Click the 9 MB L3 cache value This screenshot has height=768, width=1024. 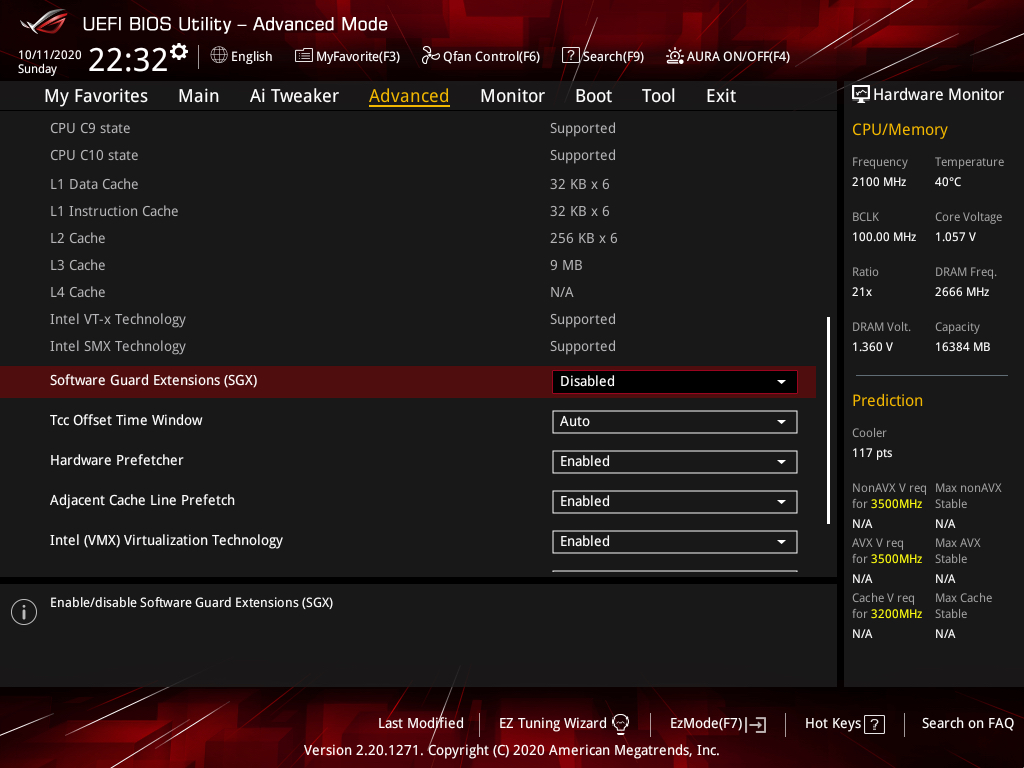(x=566, y=265)
